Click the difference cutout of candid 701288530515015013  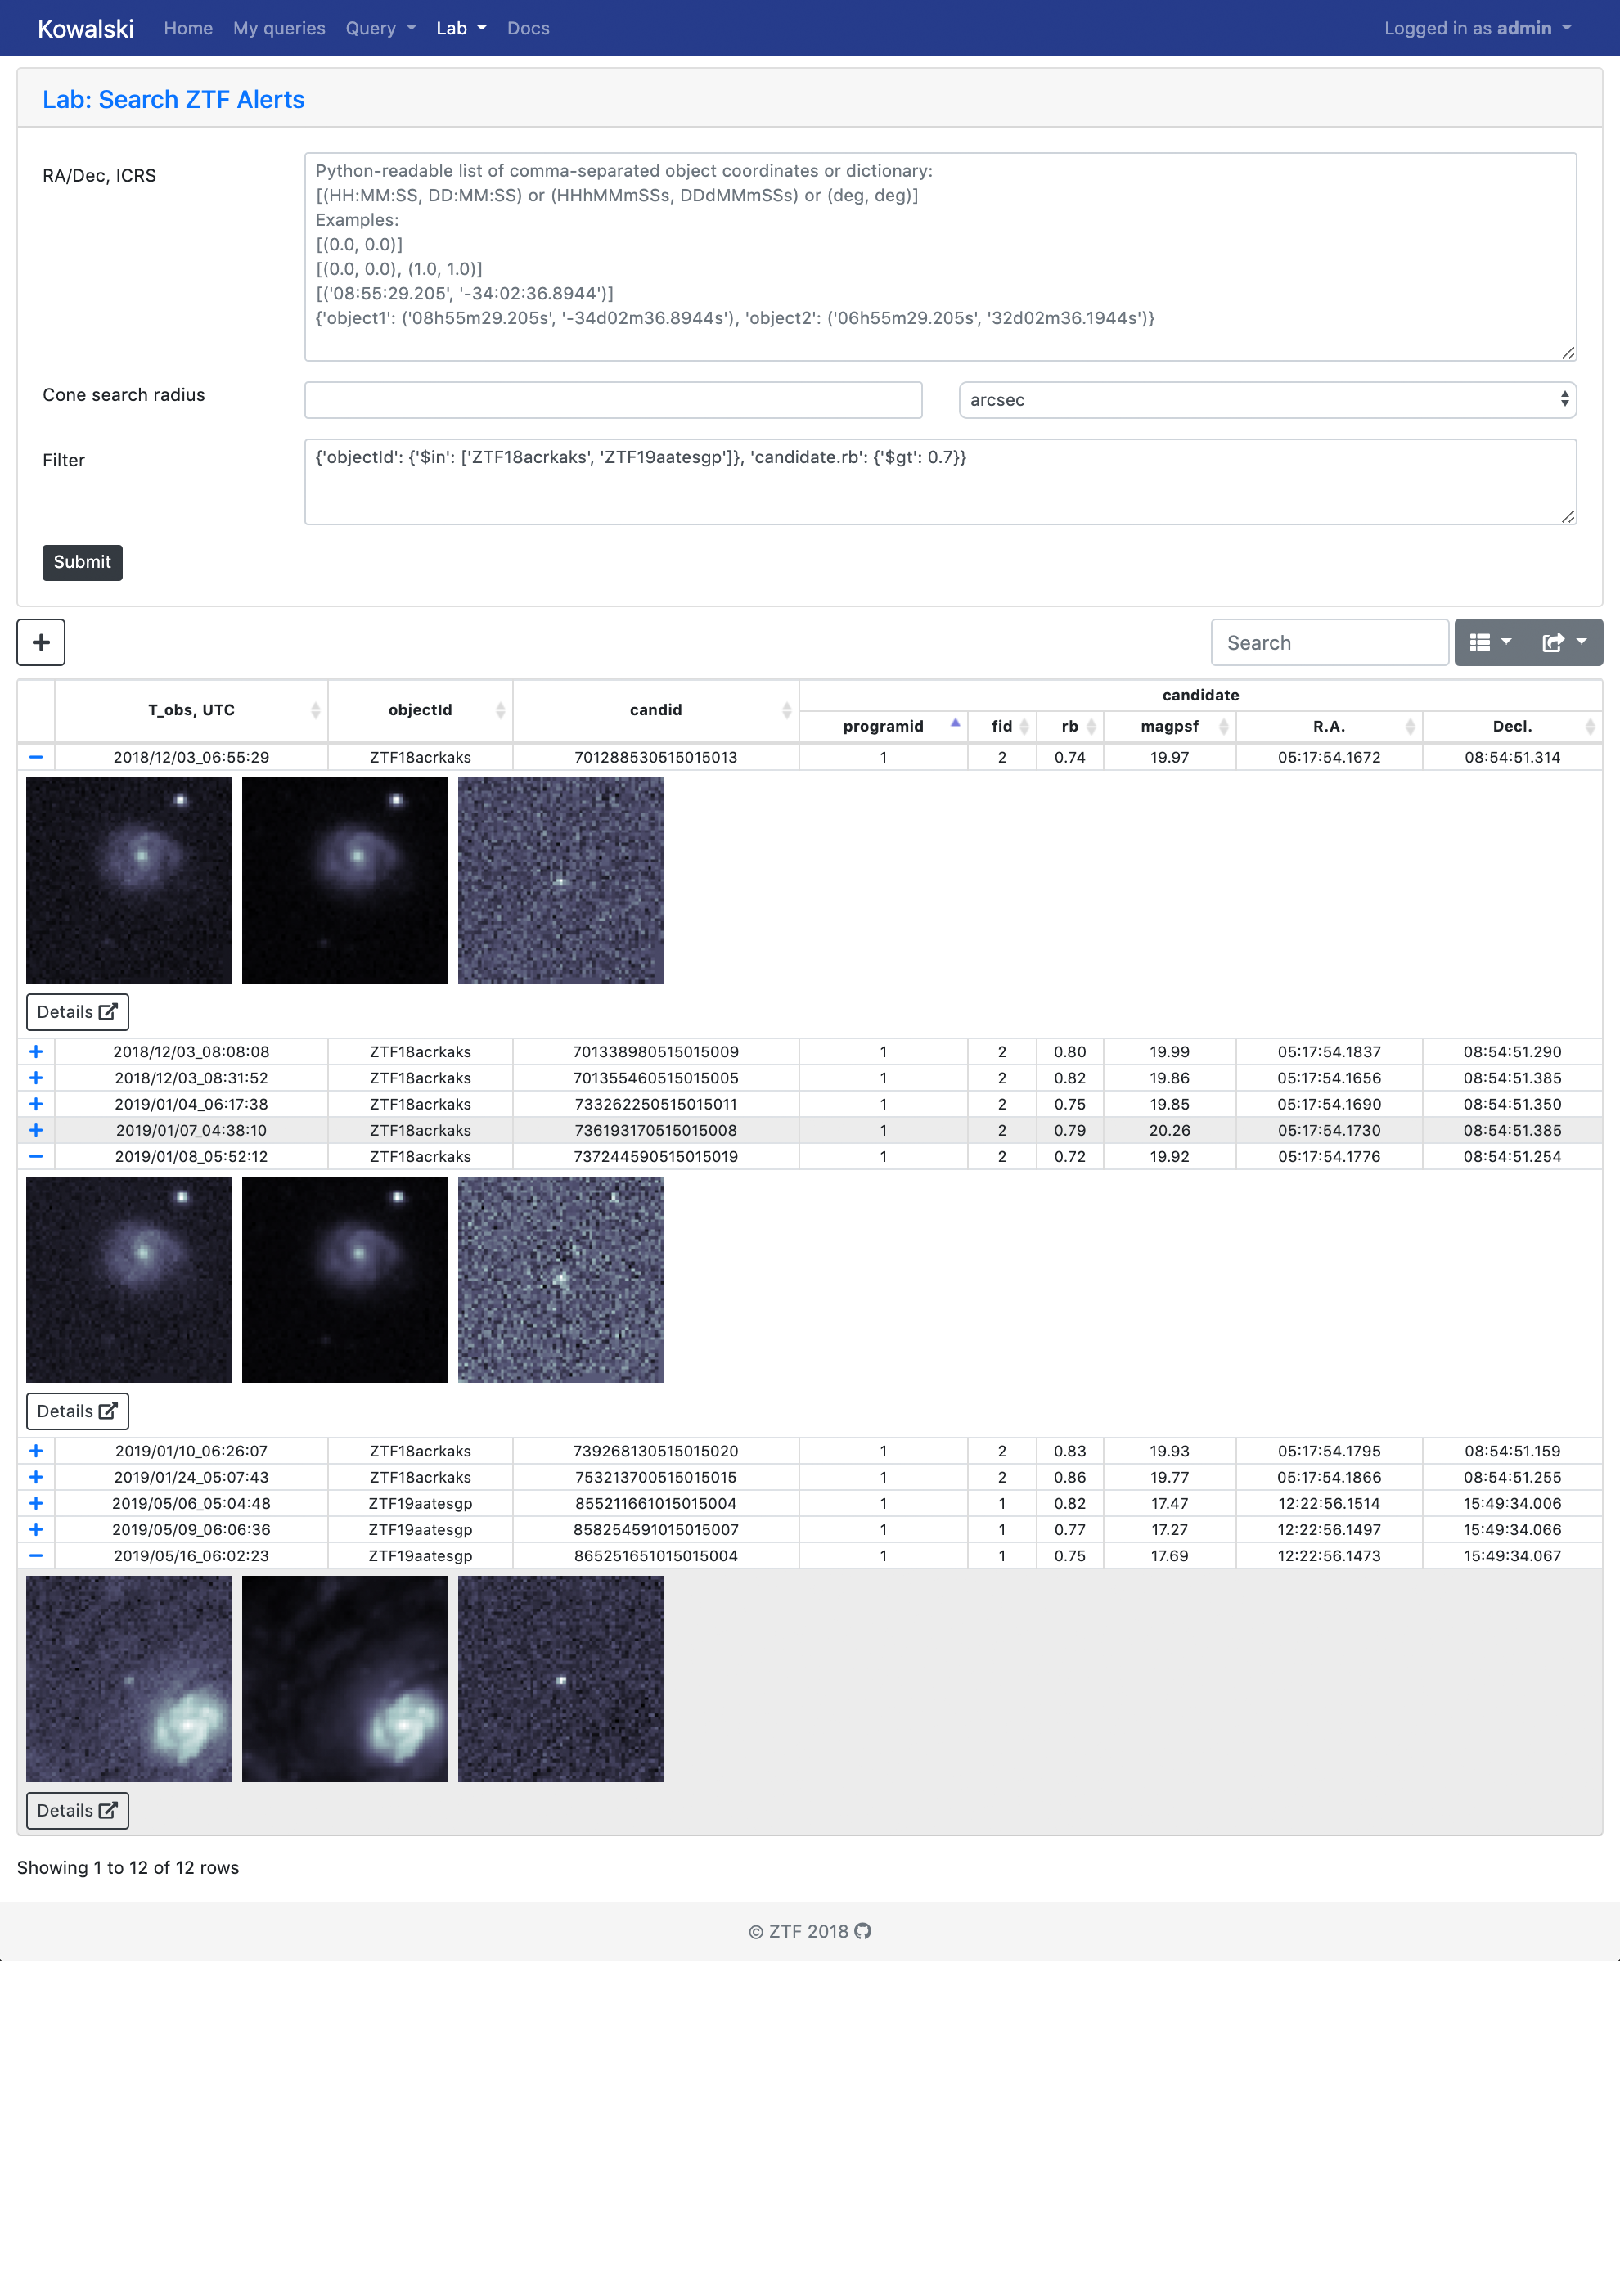[x=561, y=880]
